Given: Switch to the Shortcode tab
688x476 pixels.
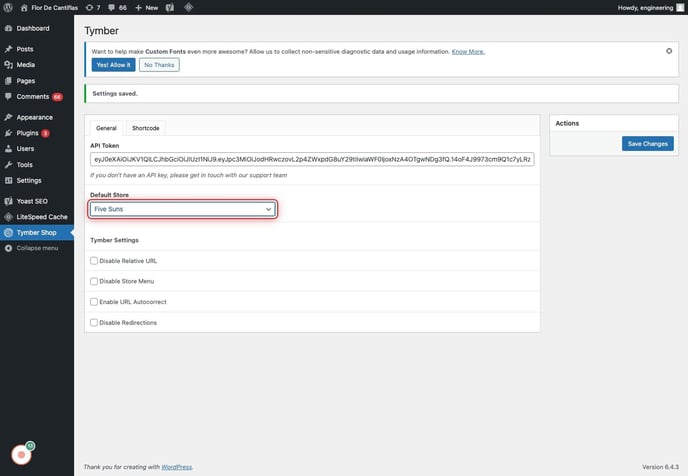Looking at the screenshot, I should (x=146, y=128).
